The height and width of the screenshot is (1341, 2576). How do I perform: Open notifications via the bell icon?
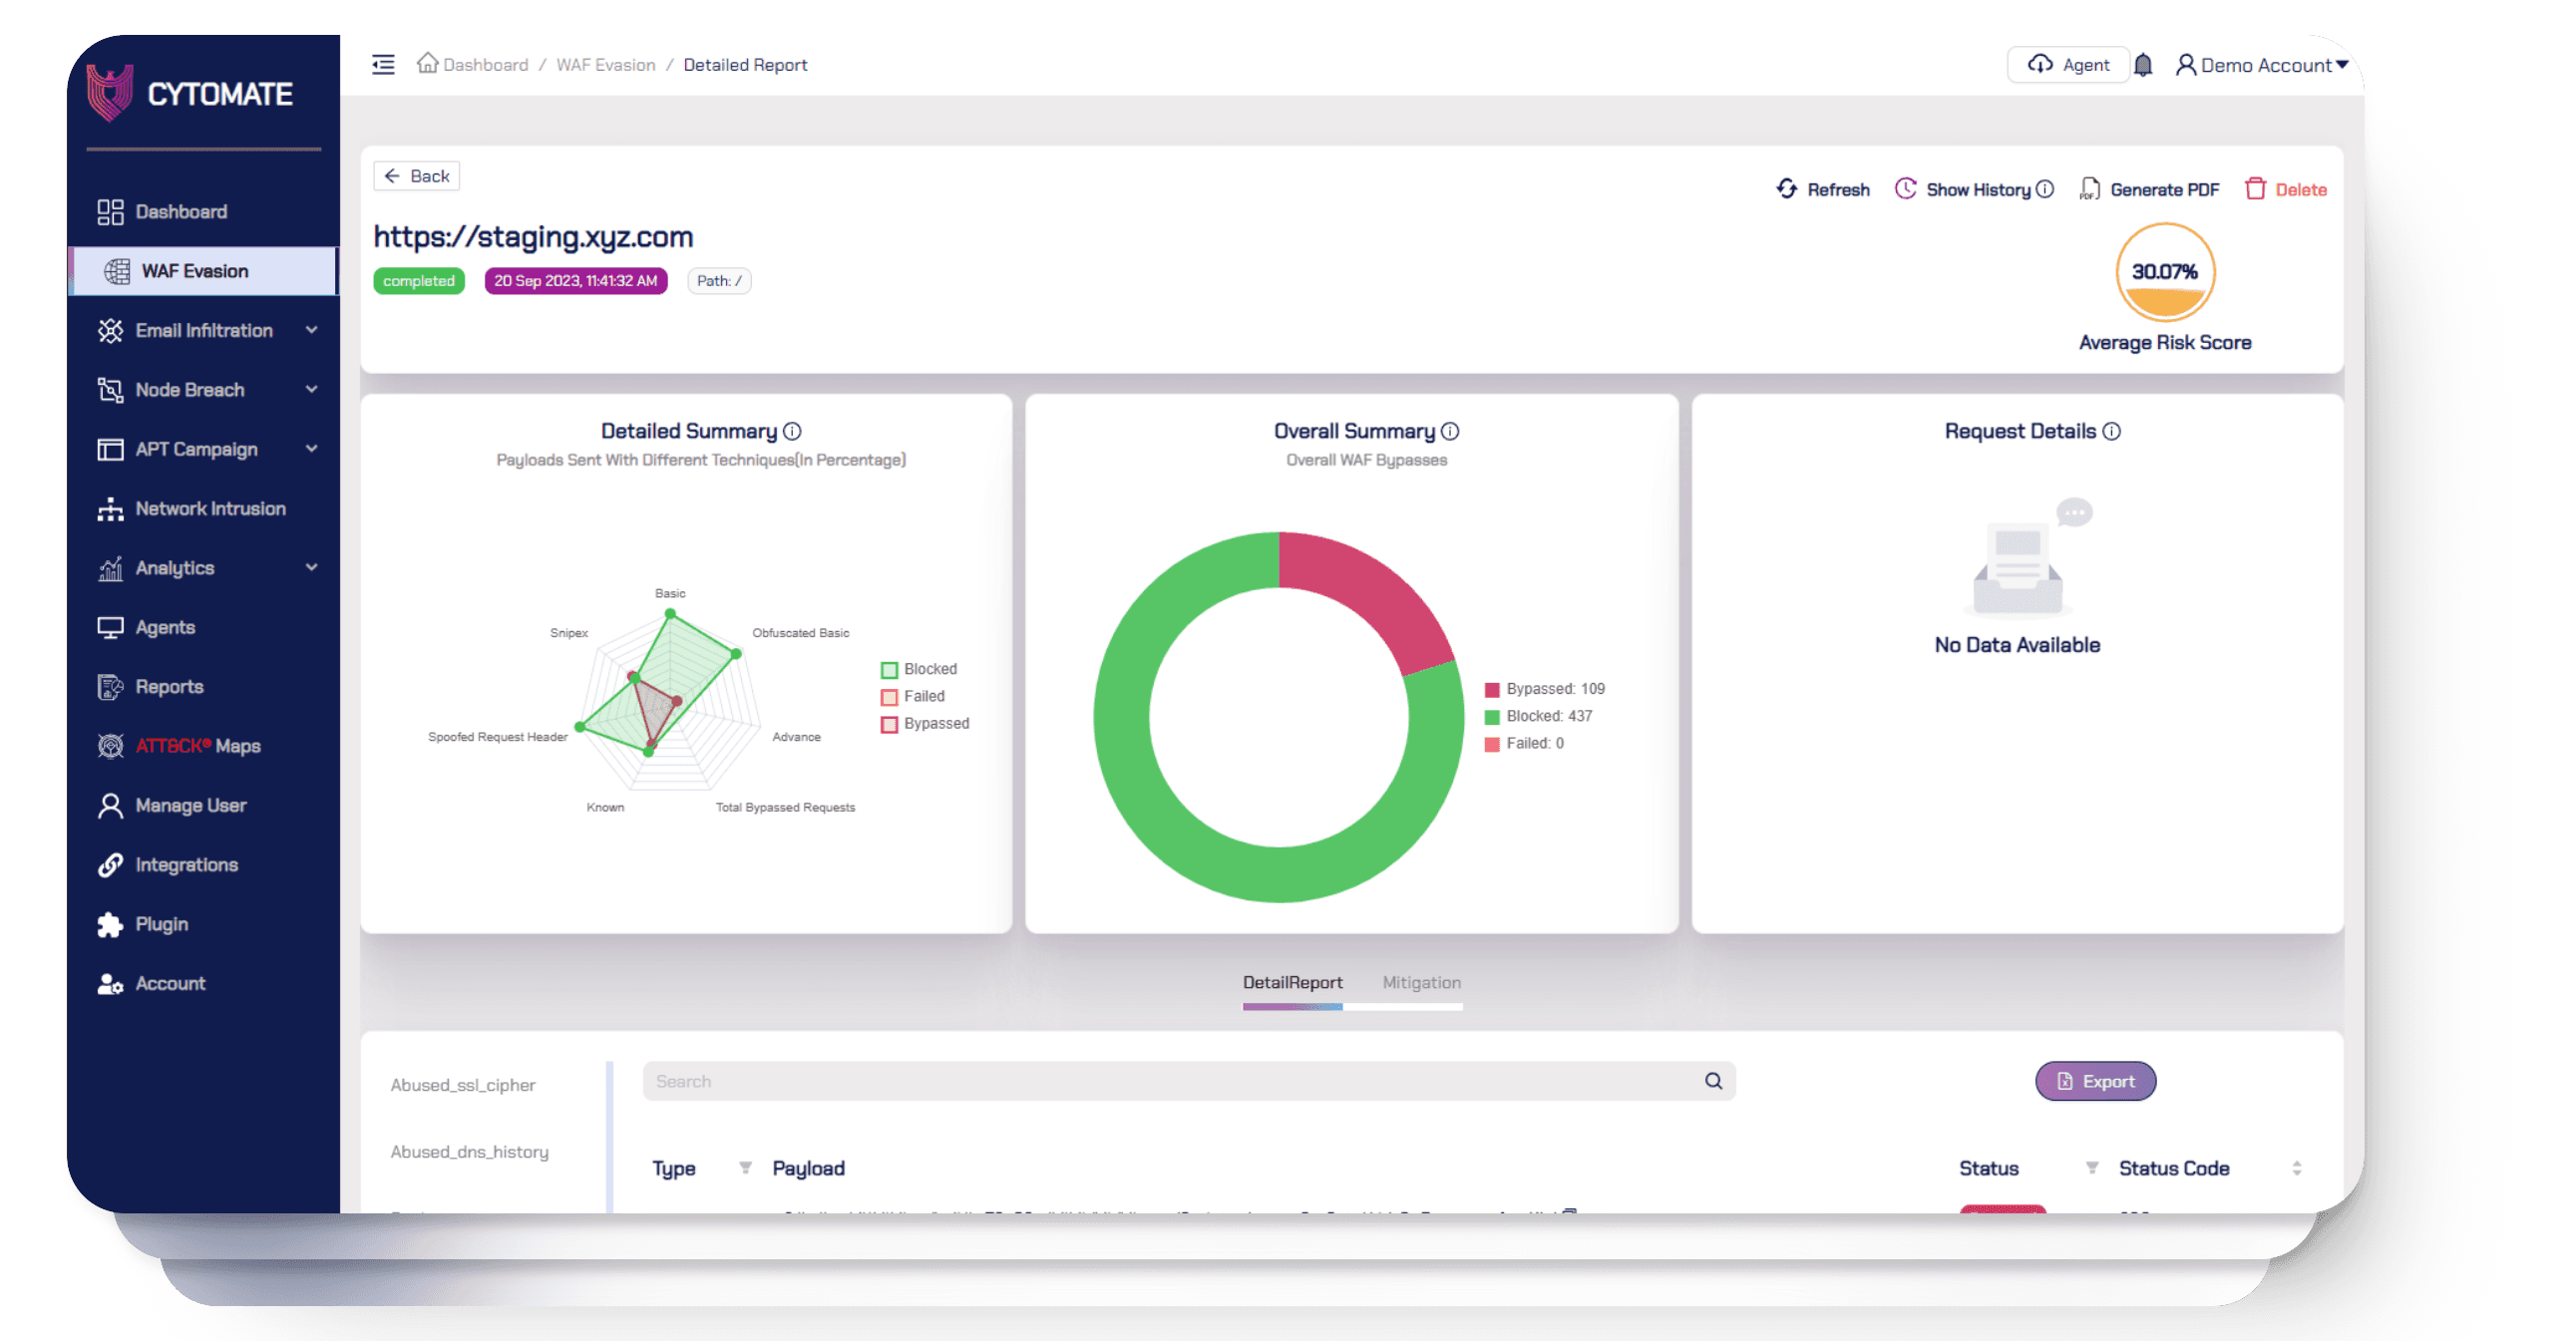[x=2143, y=65]
